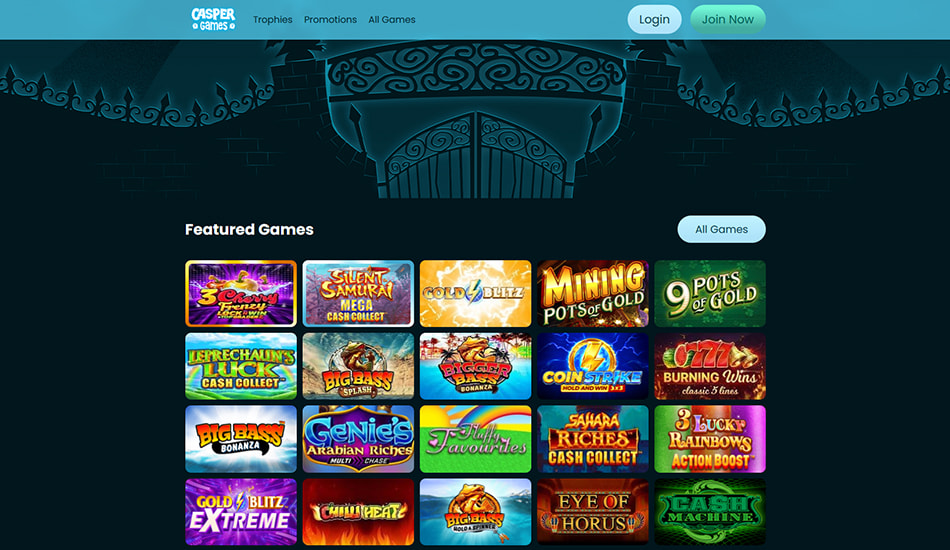Click the Login button
950x550 pixels.
654,19
